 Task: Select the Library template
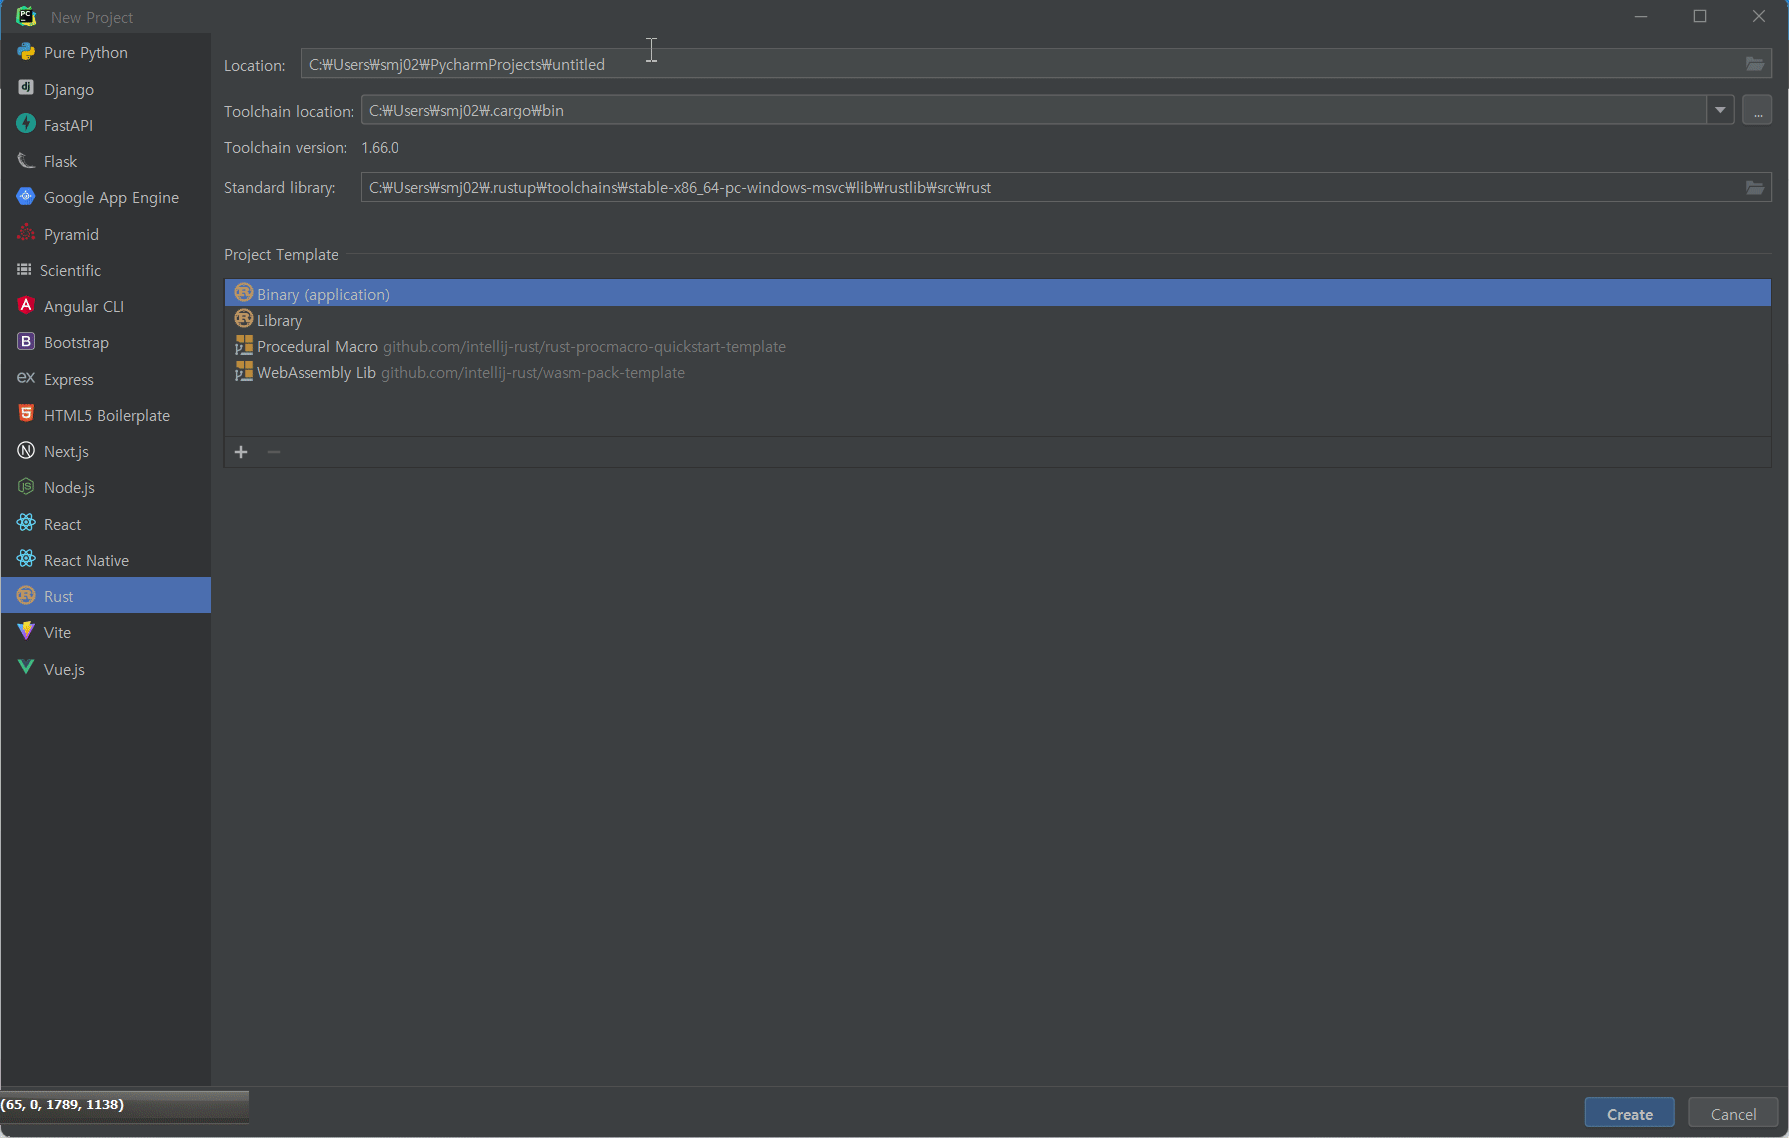[x=997, y=320]
